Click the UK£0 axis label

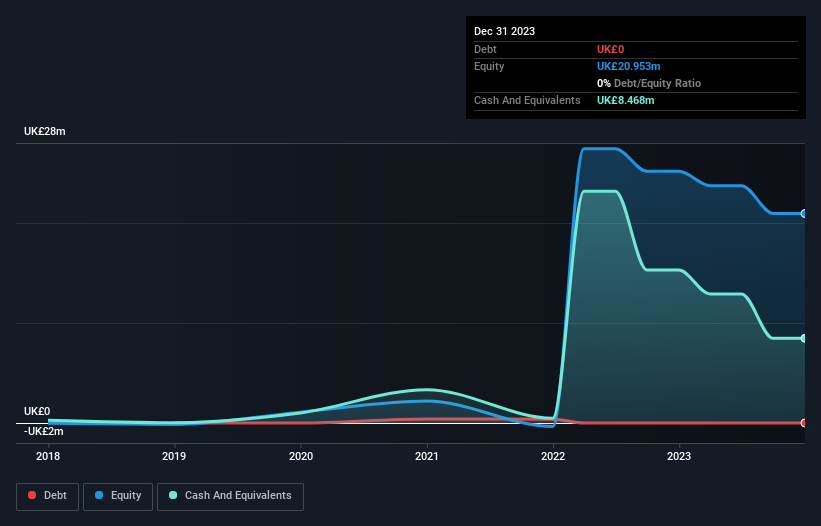click(37, 411)
